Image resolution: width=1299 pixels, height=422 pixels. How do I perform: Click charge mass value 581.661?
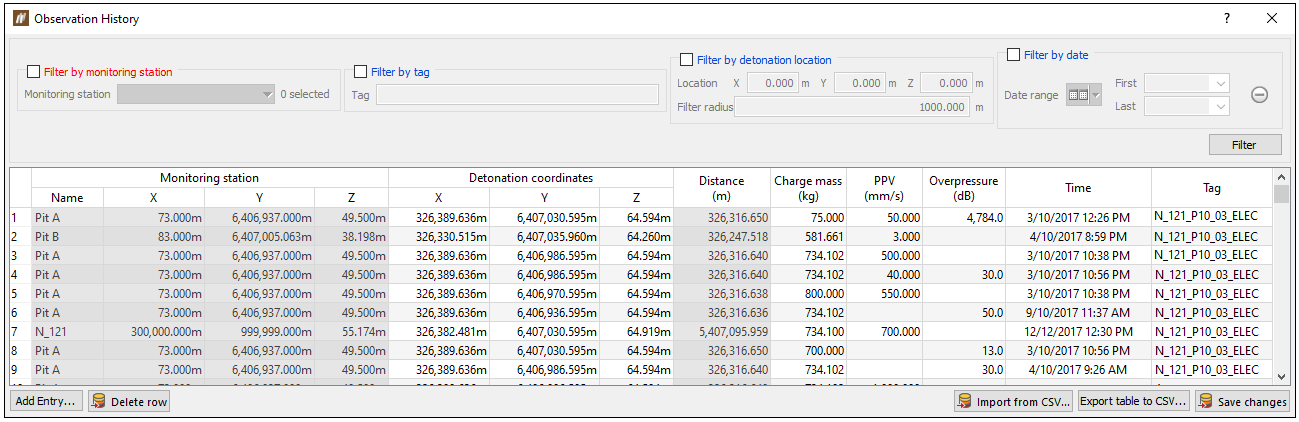[808, 236]
